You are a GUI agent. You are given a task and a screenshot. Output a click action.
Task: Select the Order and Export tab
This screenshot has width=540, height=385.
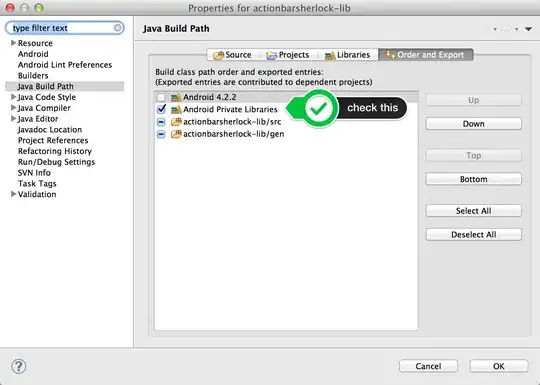coord(426,55)
